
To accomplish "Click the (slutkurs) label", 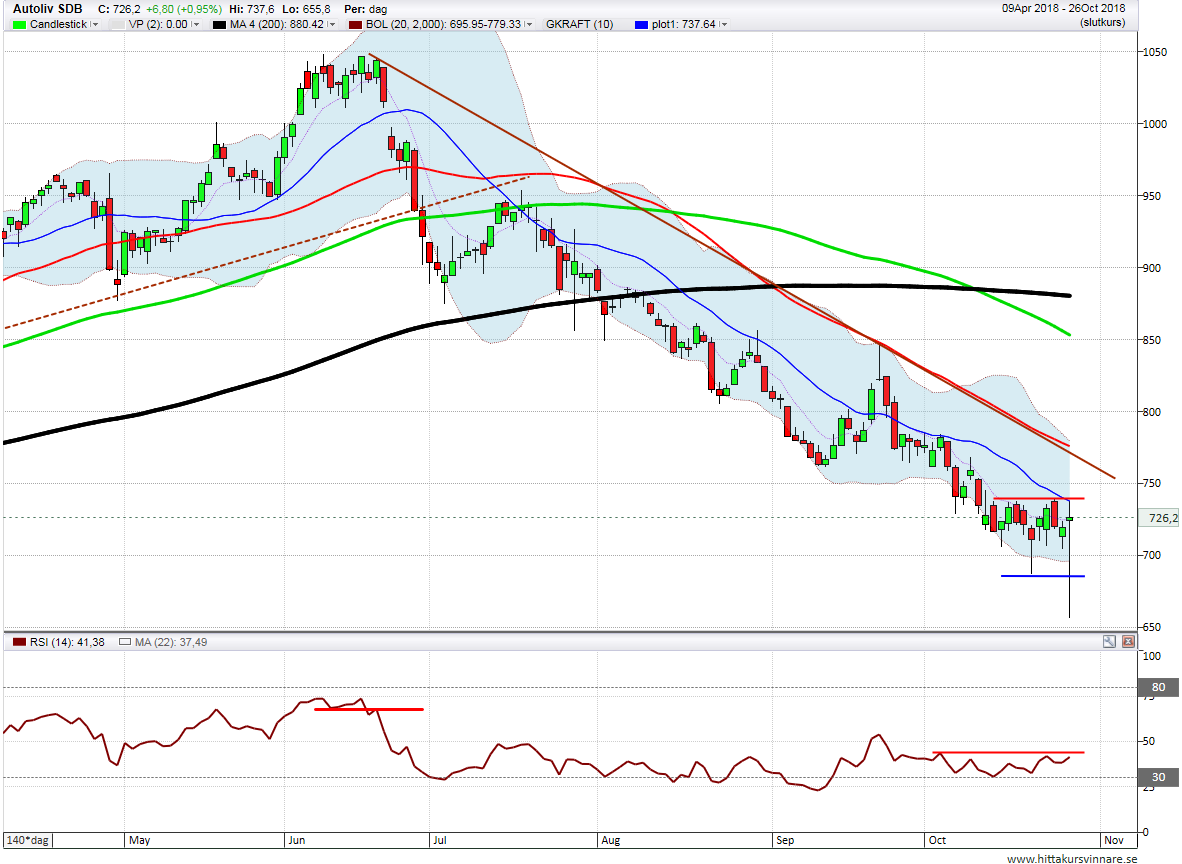I will pos(1102,23).
